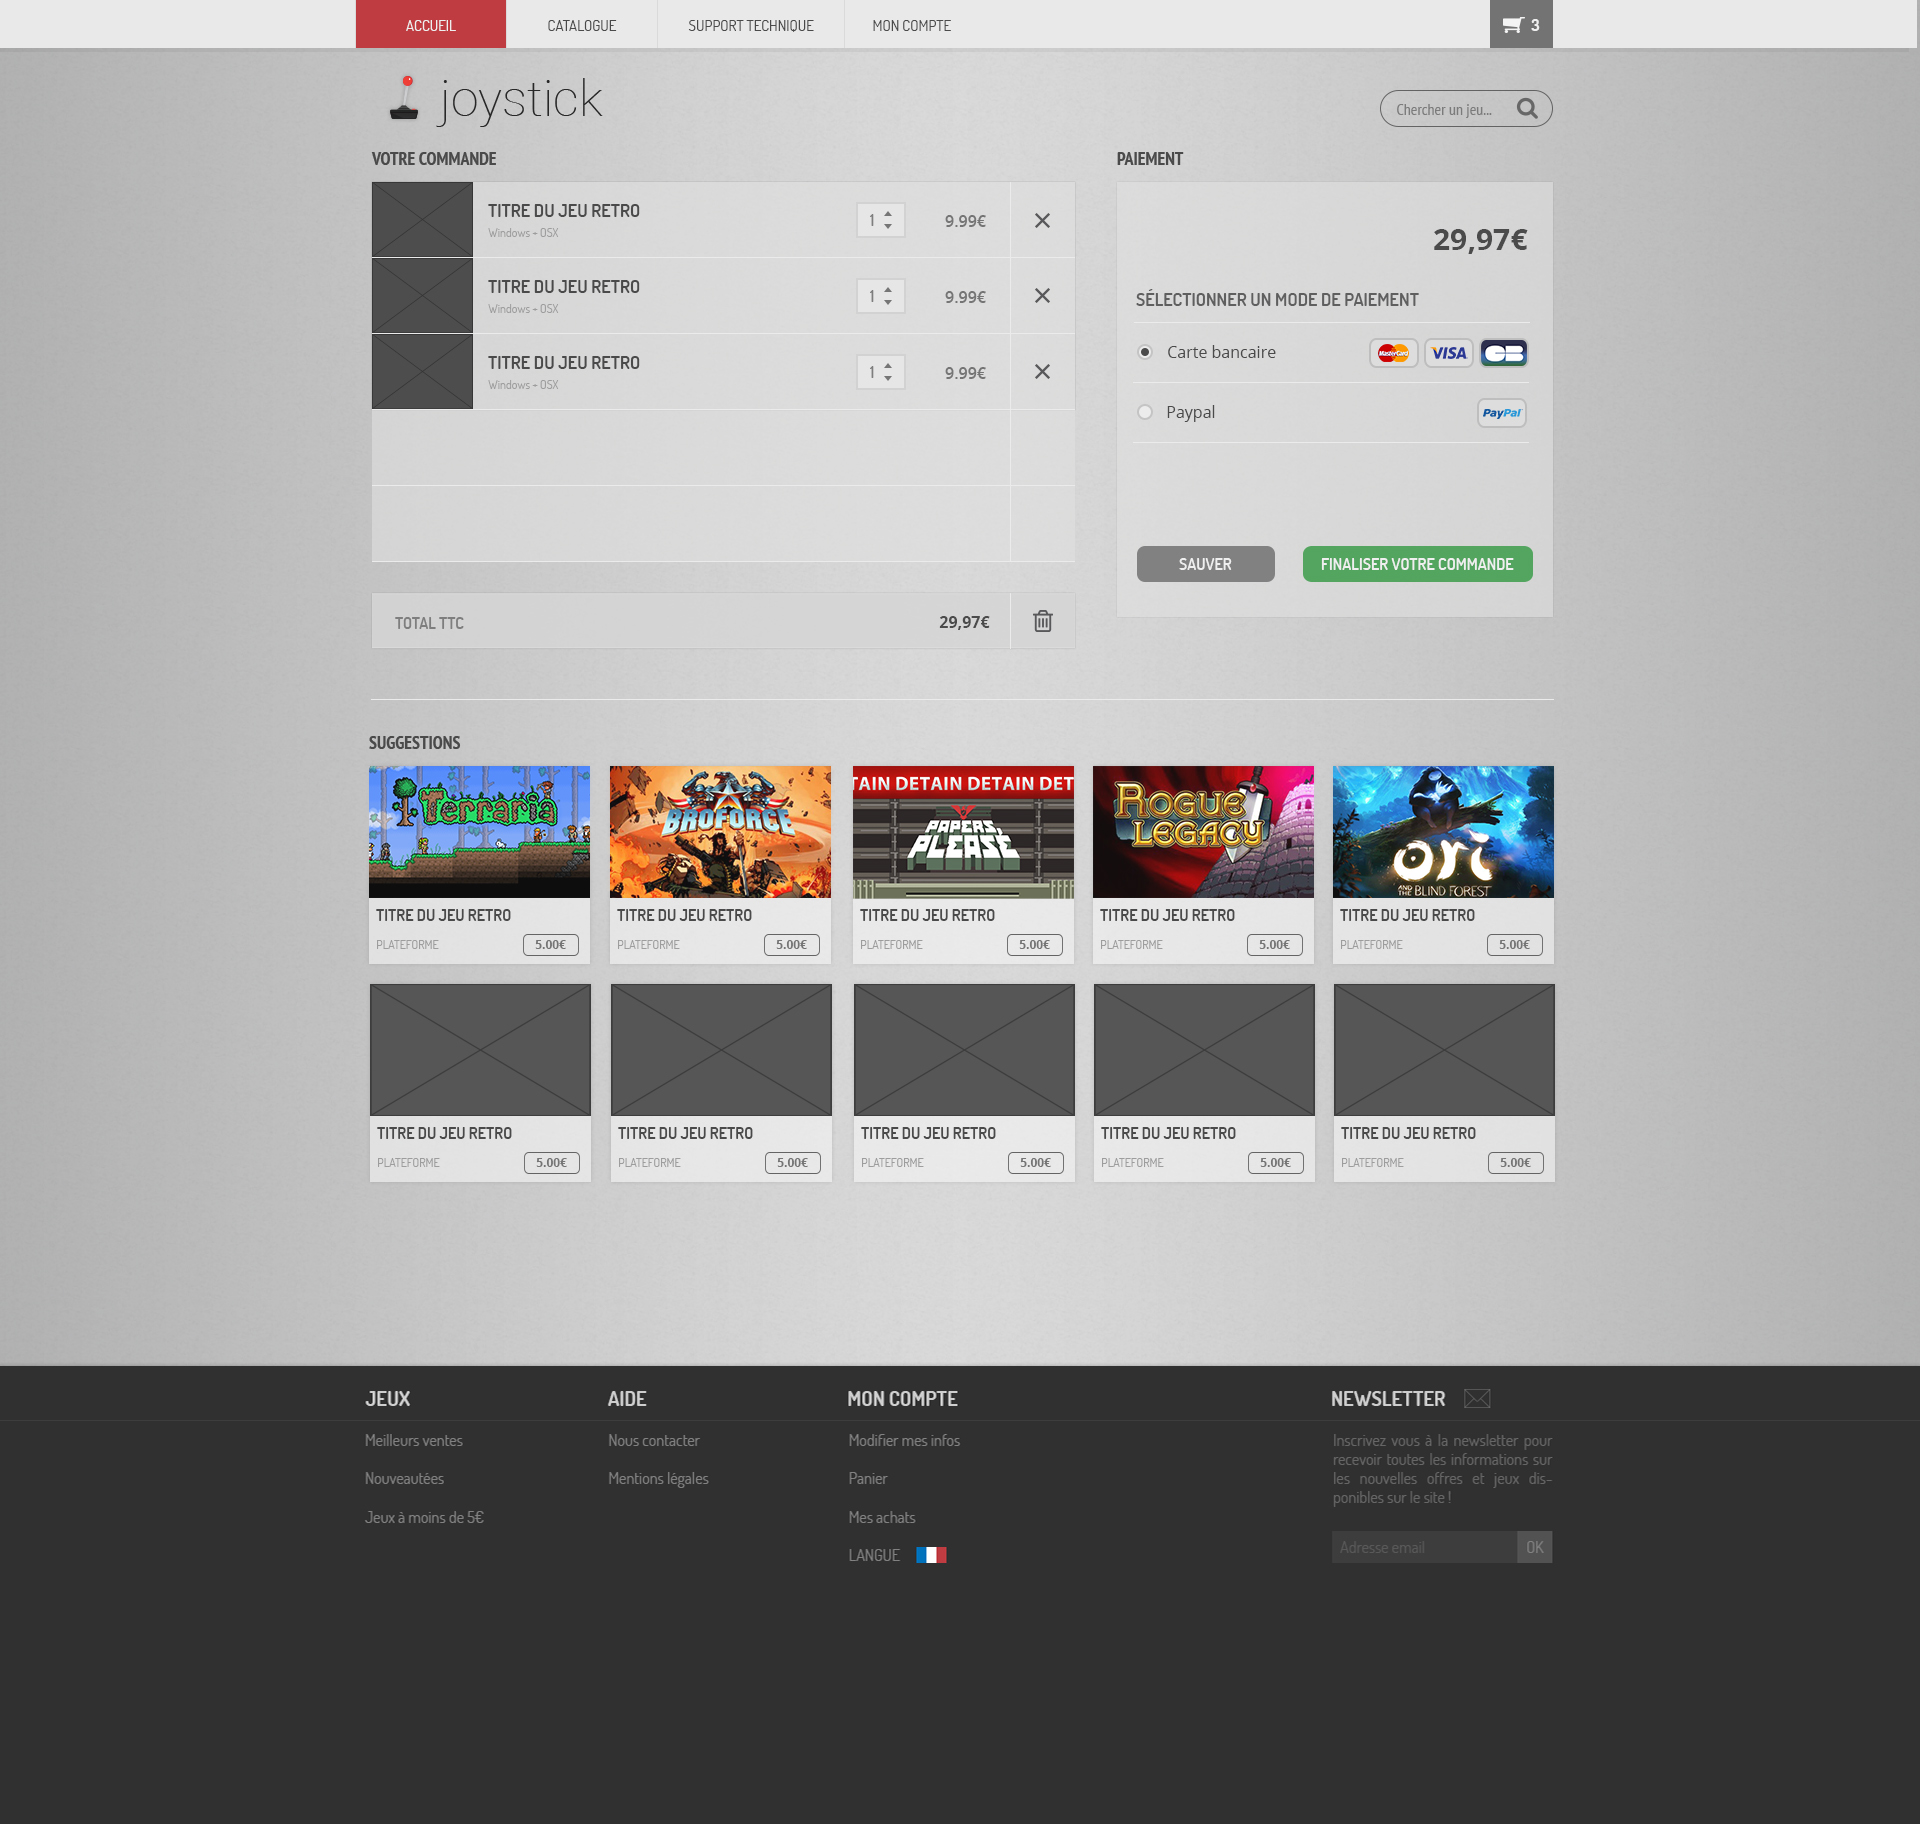Remove third game with X icon
This screenshot has width=1920, height=1824.
point(1042,372)
